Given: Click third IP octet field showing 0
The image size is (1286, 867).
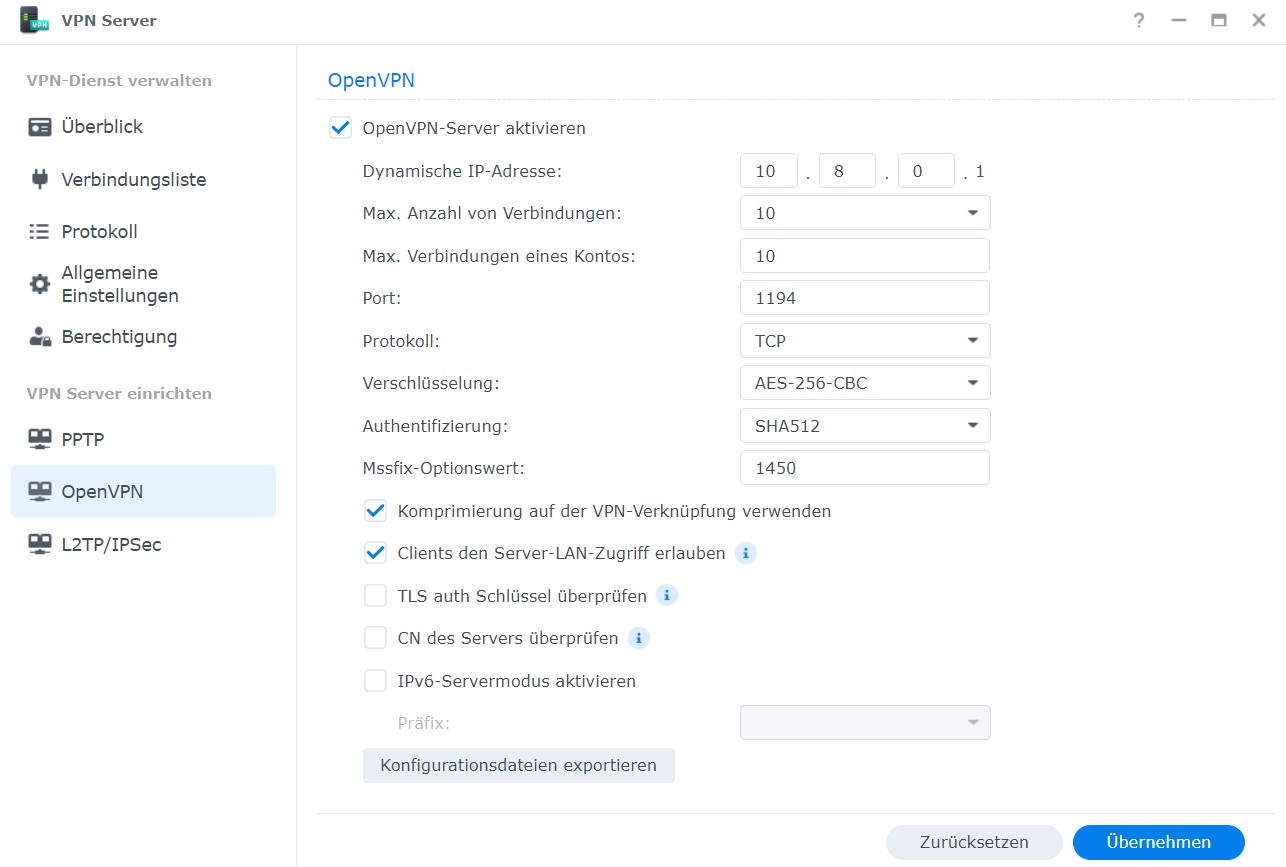Looking at the screenshot, I should (x=926, y=171).
